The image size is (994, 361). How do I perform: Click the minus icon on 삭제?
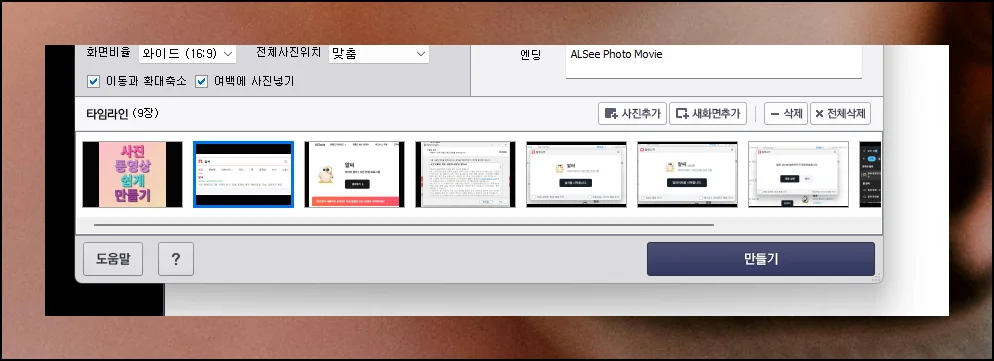tap(775, 114)
